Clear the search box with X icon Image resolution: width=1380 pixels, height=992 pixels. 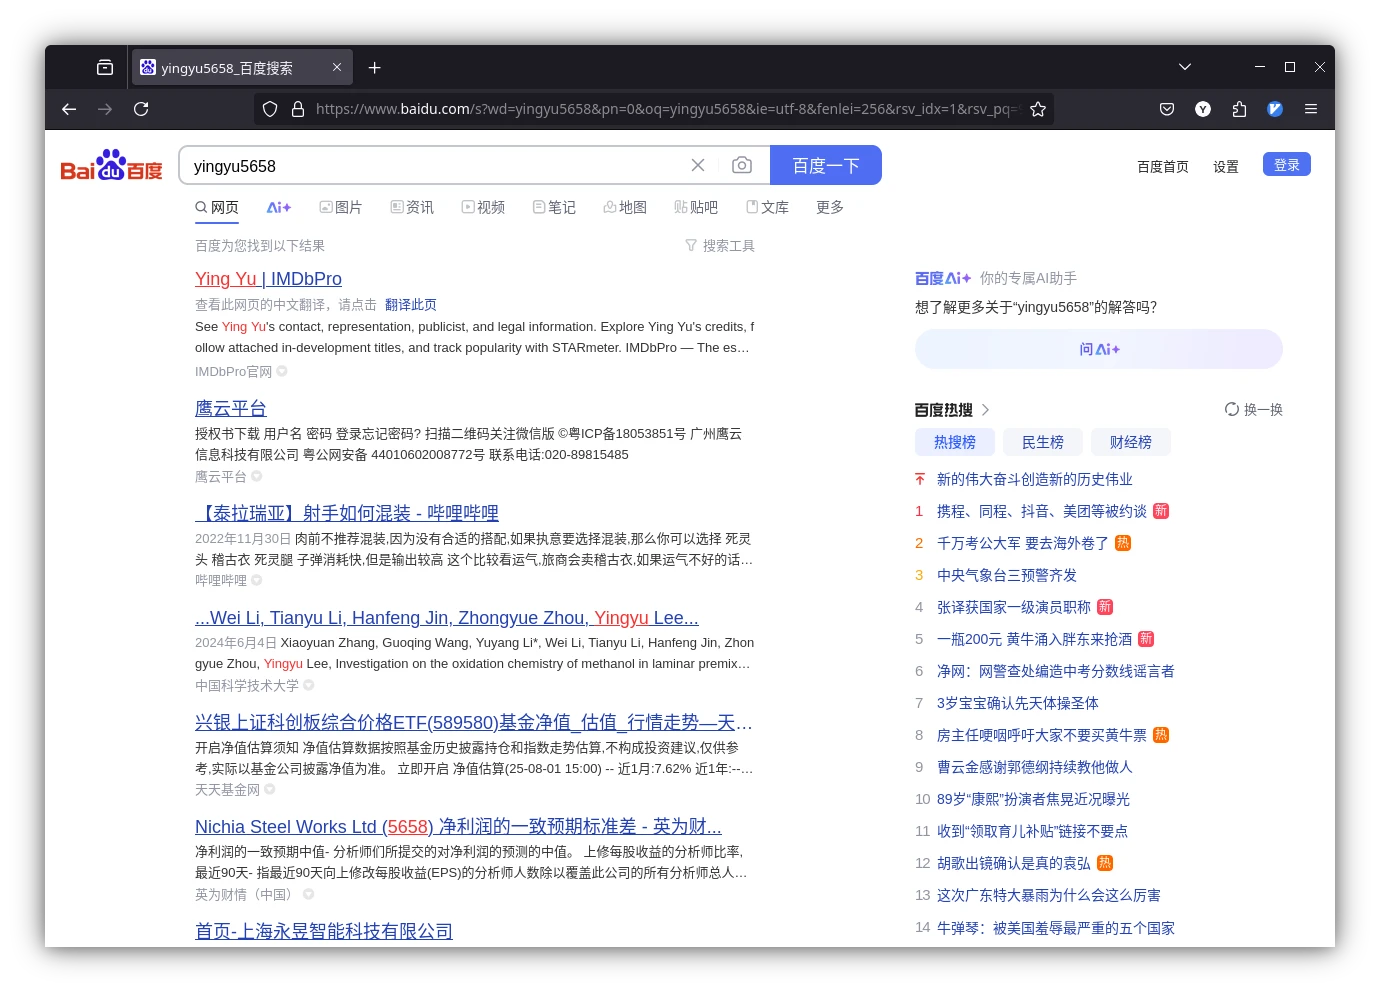tap(698, 165)
